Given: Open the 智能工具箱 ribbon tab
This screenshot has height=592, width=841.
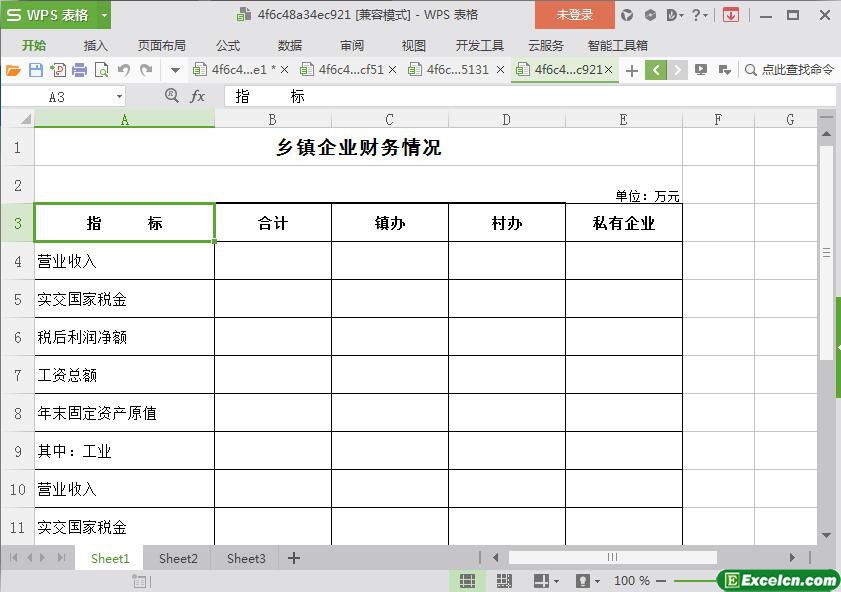Looking at the screenshot, I should 617,46.
